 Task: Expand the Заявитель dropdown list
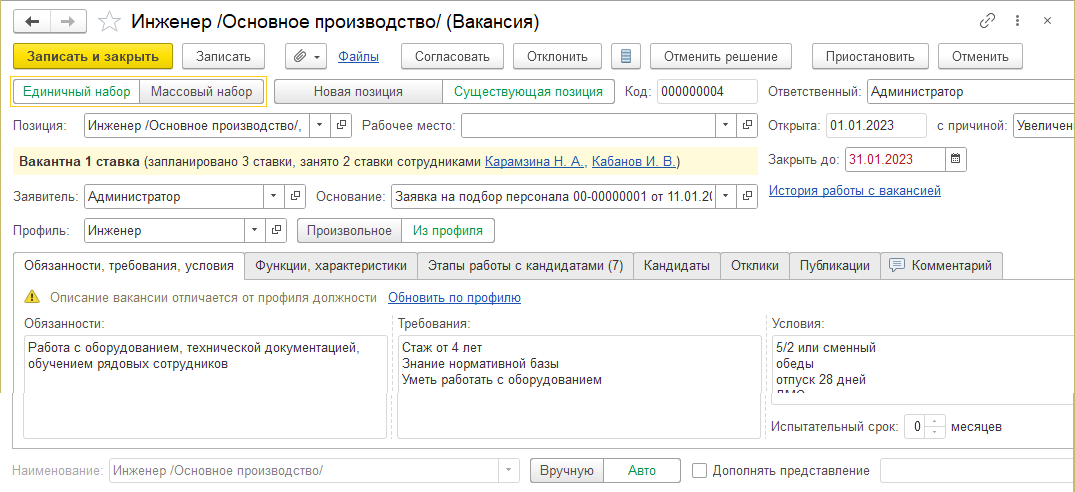click(274, 196)
